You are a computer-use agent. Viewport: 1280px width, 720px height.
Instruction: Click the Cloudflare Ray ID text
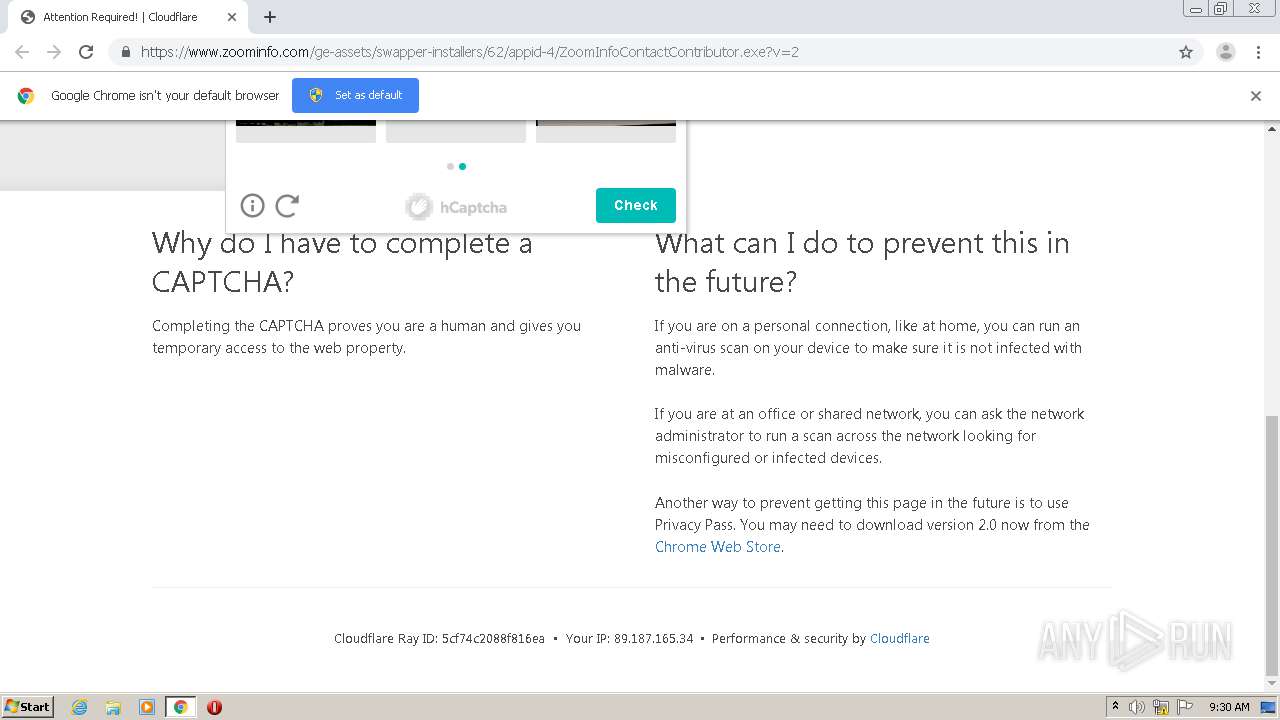[439, 638]
